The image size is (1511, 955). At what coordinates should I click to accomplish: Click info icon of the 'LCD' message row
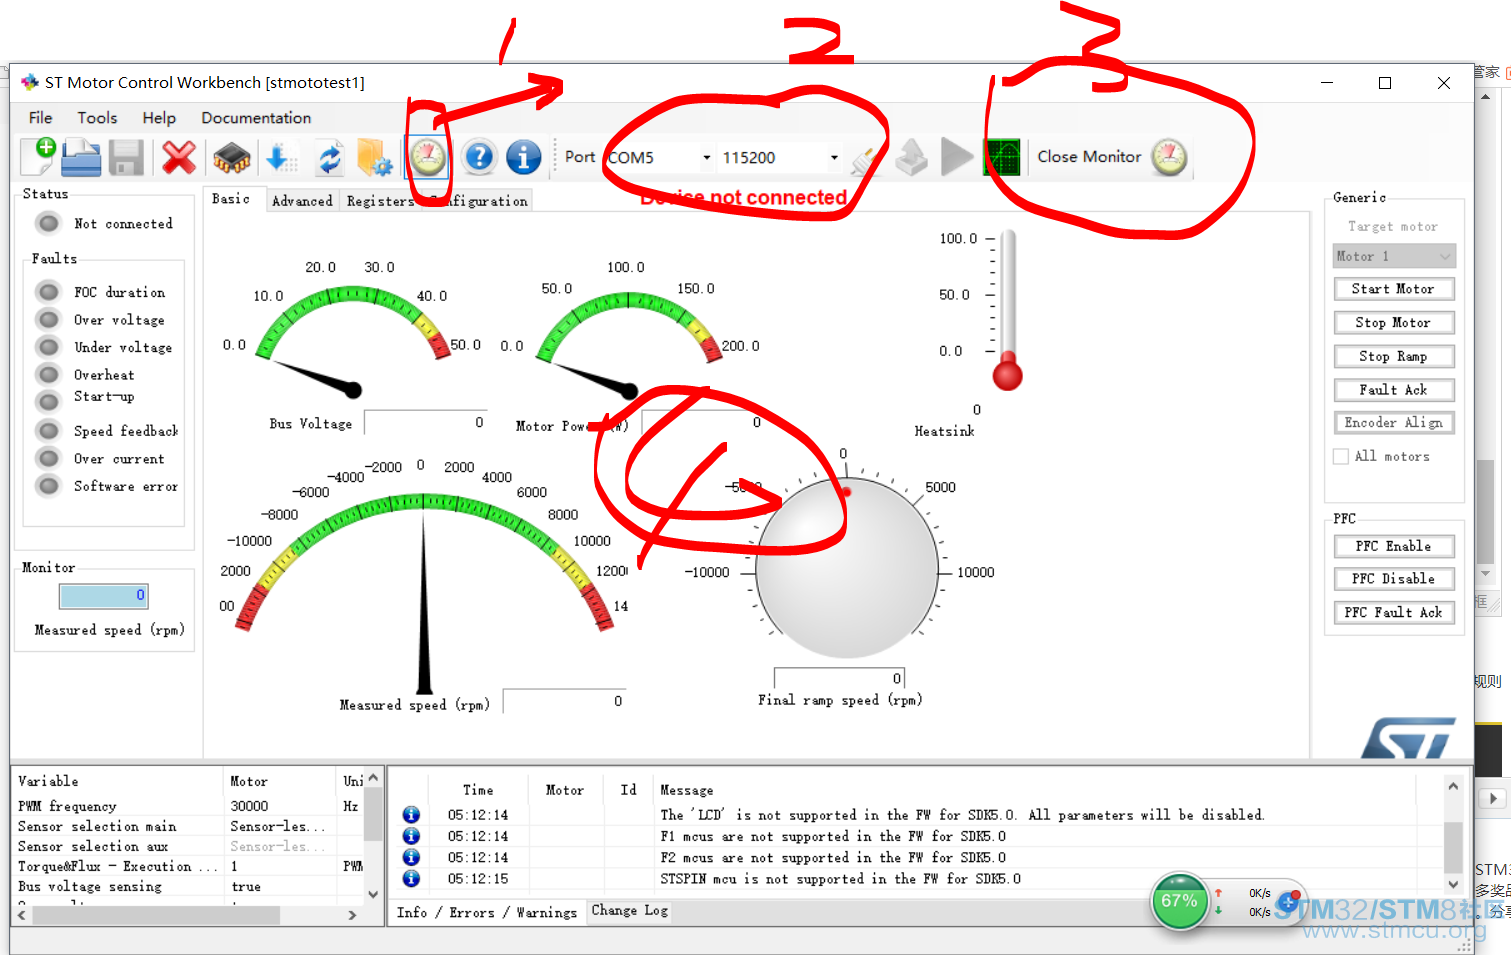point(411,815)
